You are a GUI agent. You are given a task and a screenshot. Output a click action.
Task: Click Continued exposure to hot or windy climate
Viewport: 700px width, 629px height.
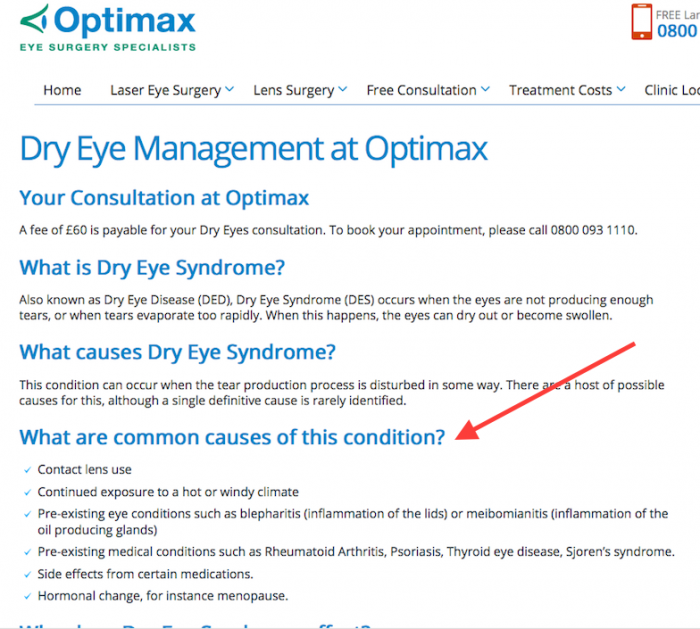(x=168, y=492)
